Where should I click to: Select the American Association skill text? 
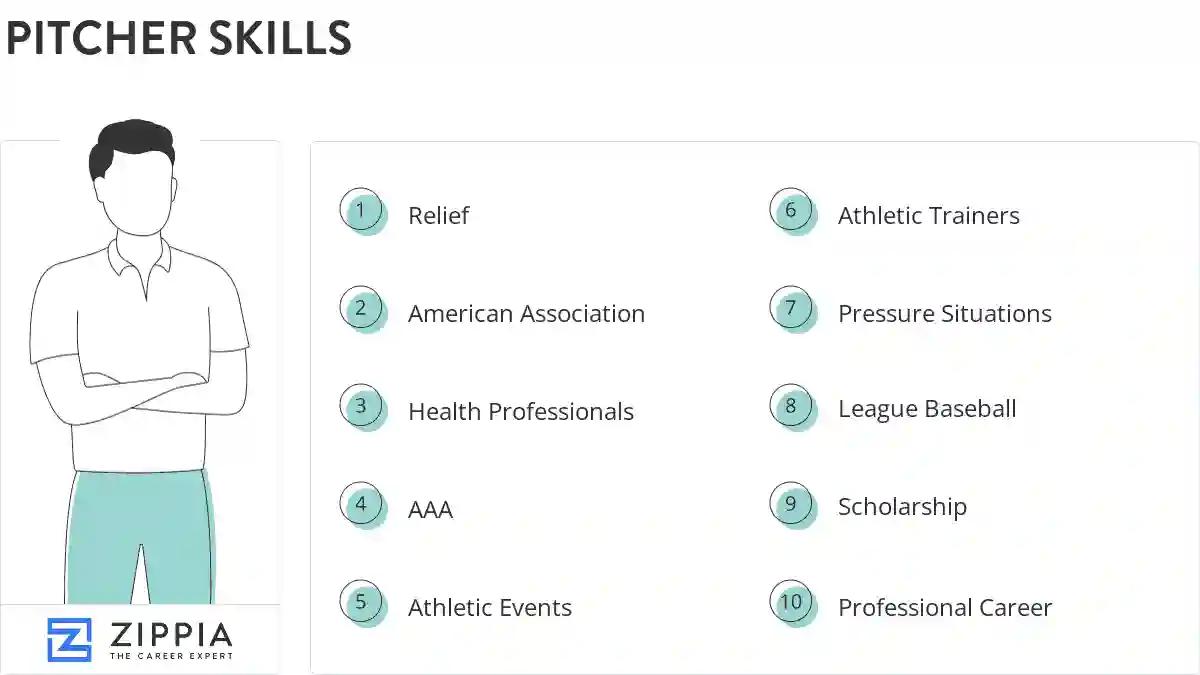click(x=526, y=314)
